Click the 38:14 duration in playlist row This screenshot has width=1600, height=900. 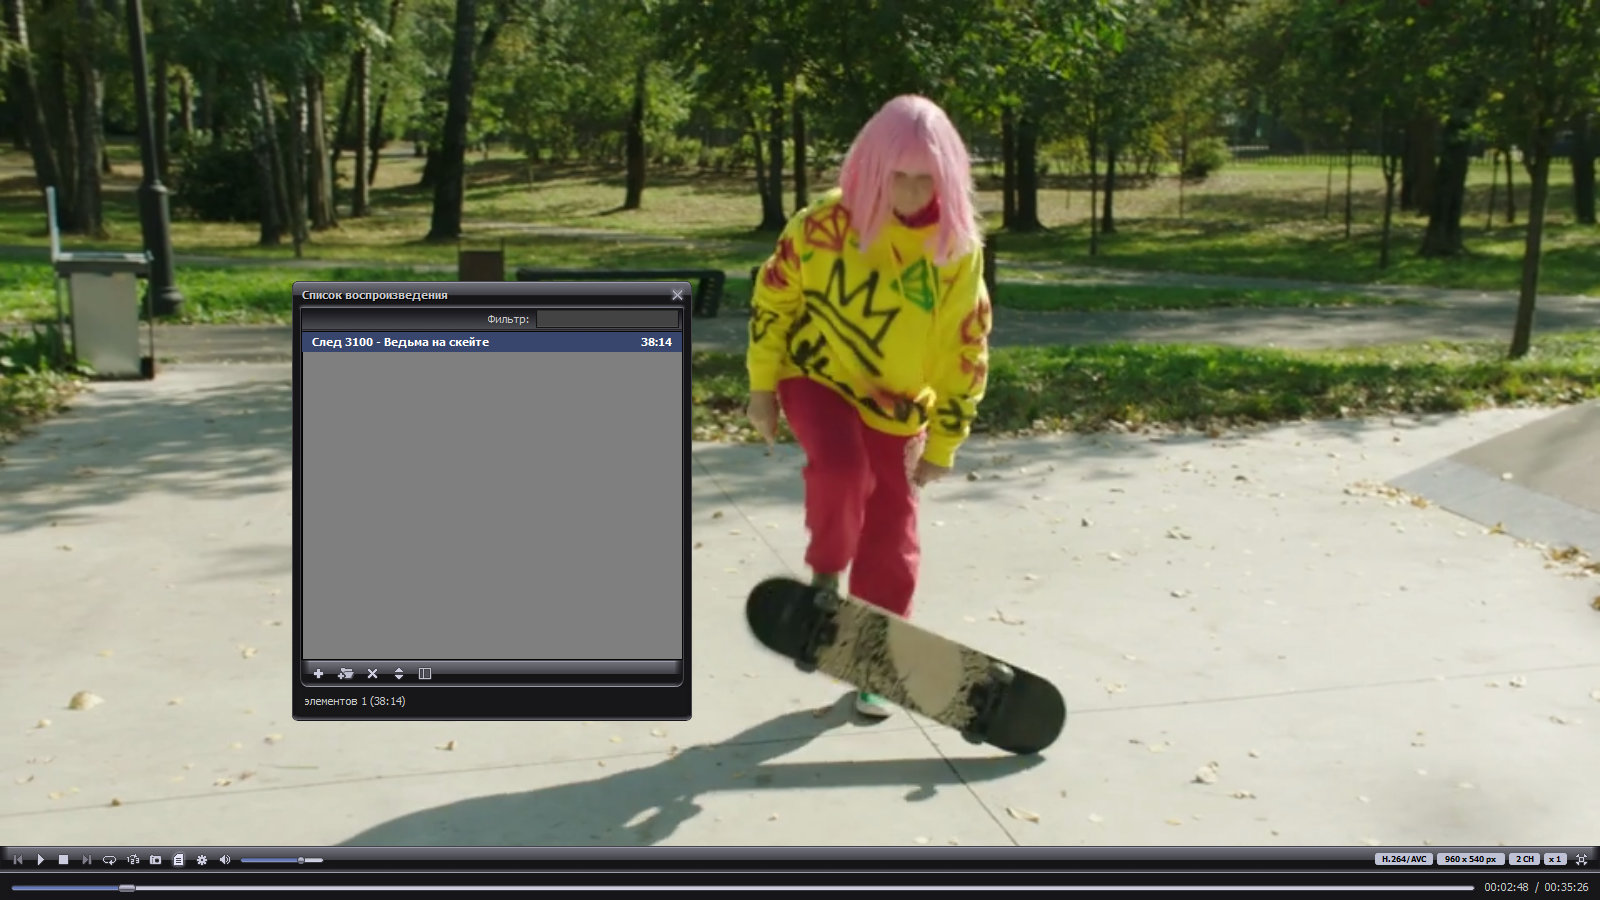pyautogui.click(x=656, y=342)
